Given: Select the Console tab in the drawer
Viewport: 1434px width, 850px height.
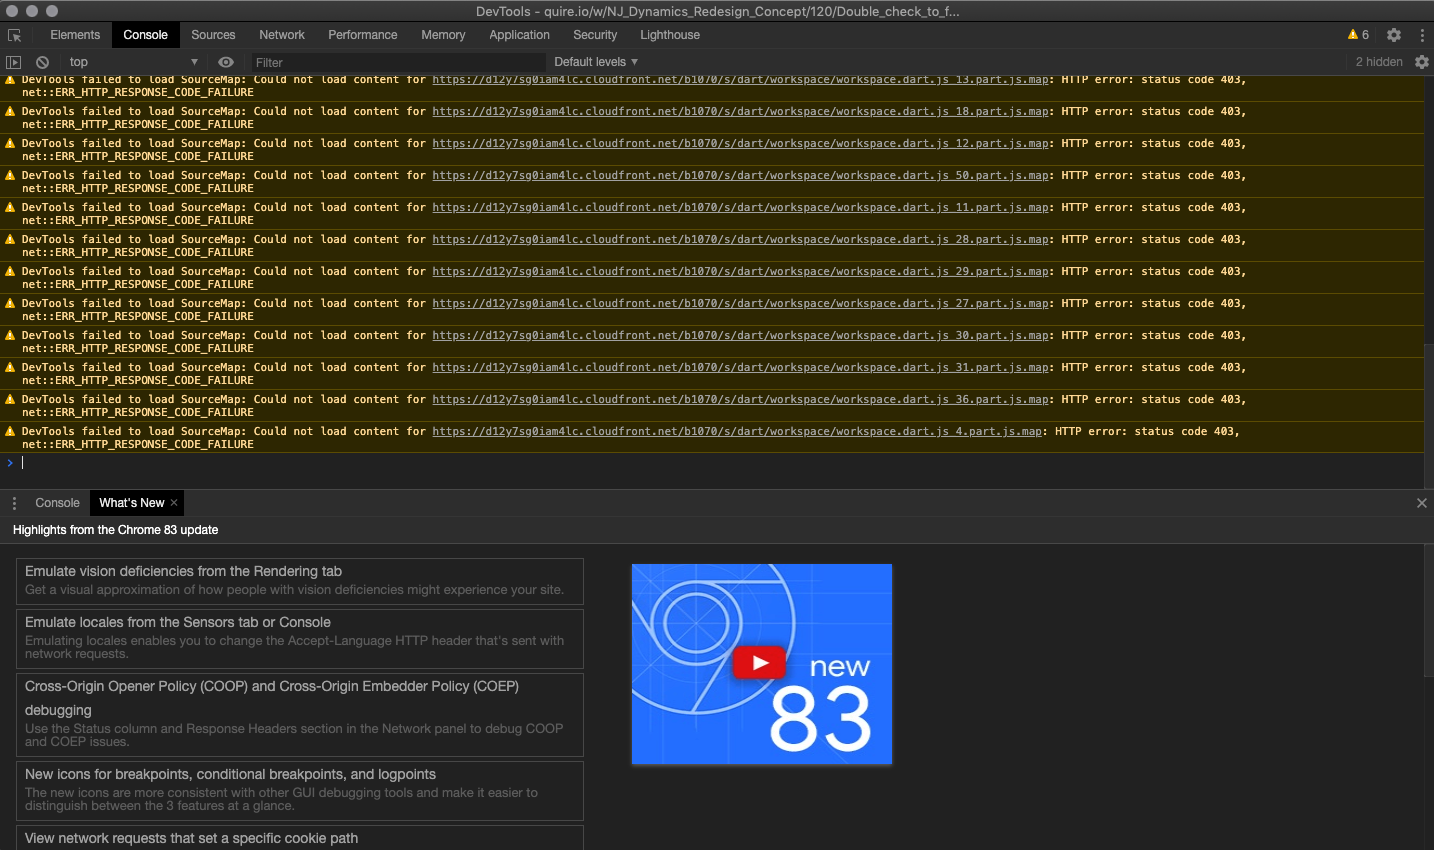Looking at the screenshot, I should click(57, 503).
